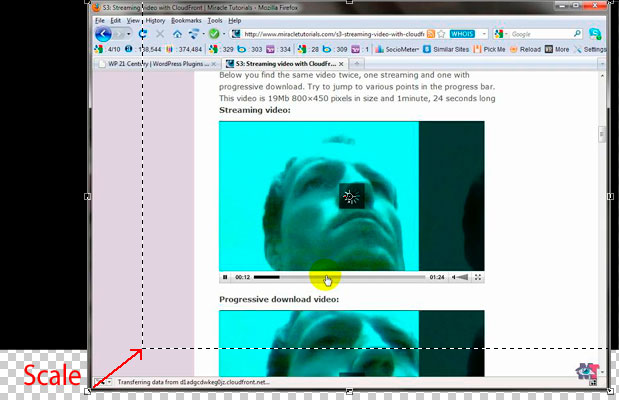This screenshot has height=400, width=619.
Task: Switch to WP 21 Century WordPress Plugins tab
Action: pyautogui.click(x=157, y=64)
